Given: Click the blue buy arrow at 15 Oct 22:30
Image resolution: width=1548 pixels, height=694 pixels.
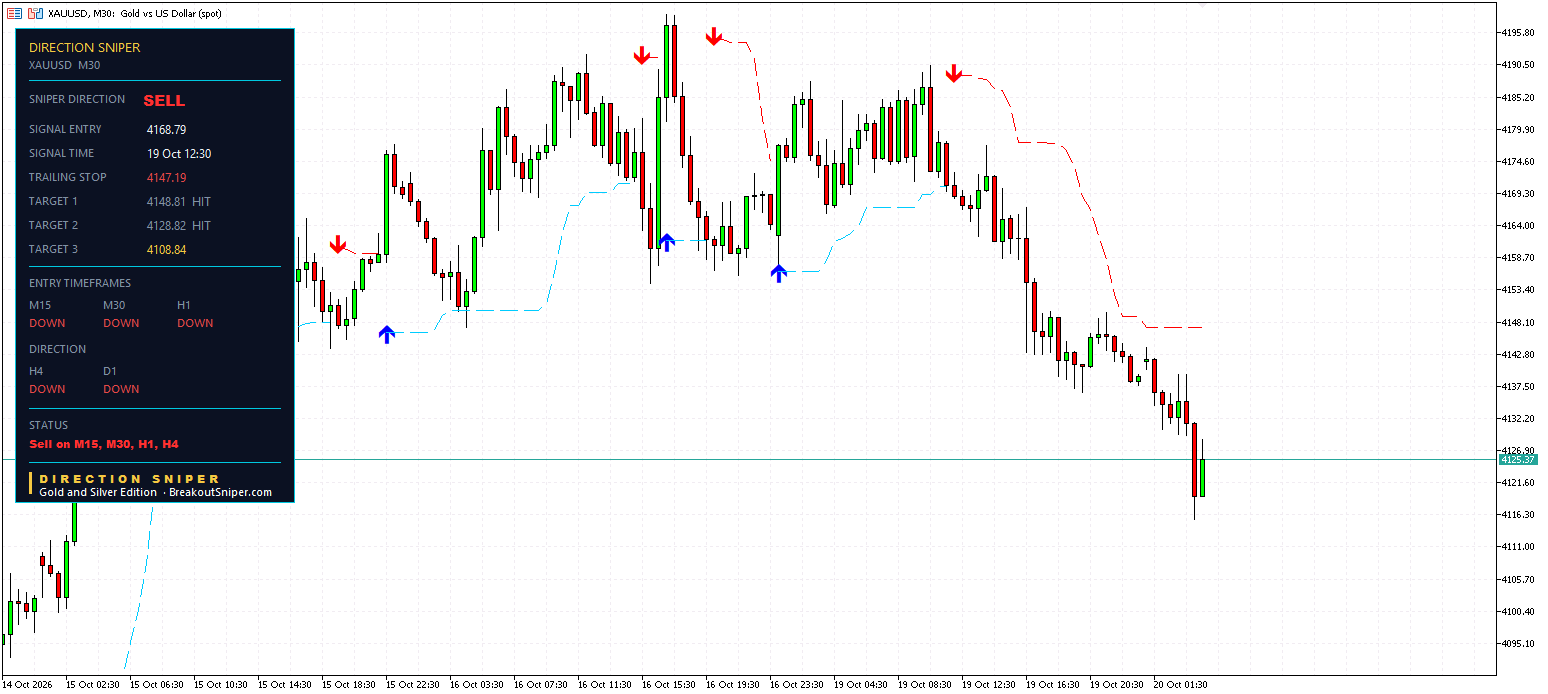Looking at the screenshot, I should (387, 334).
